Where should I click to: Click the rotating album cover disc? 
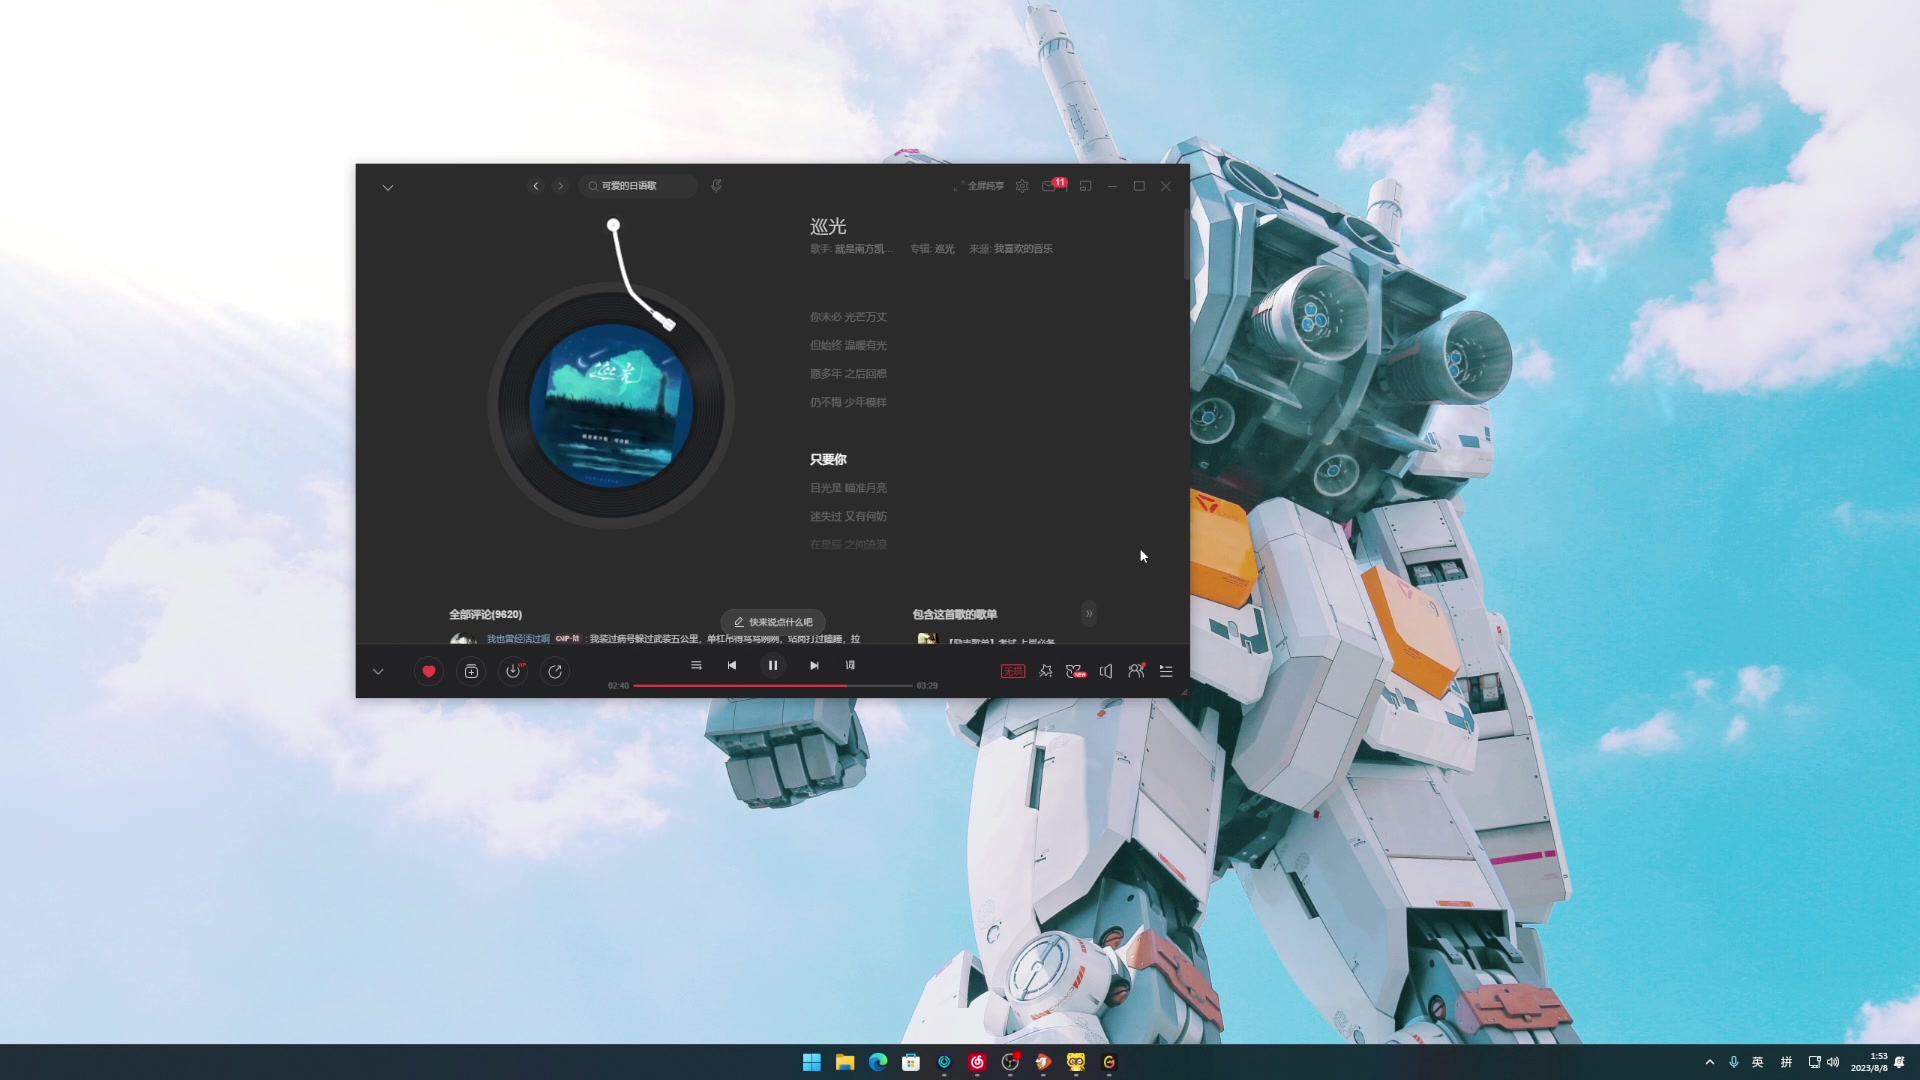coord(611,406)
